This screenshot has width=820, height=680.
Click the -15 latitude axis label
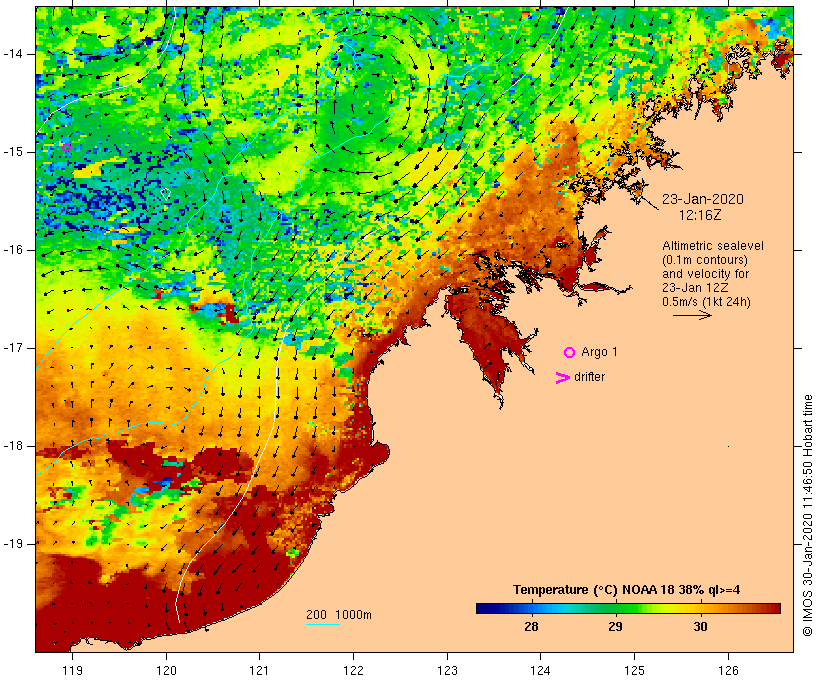tap(13, 152)
